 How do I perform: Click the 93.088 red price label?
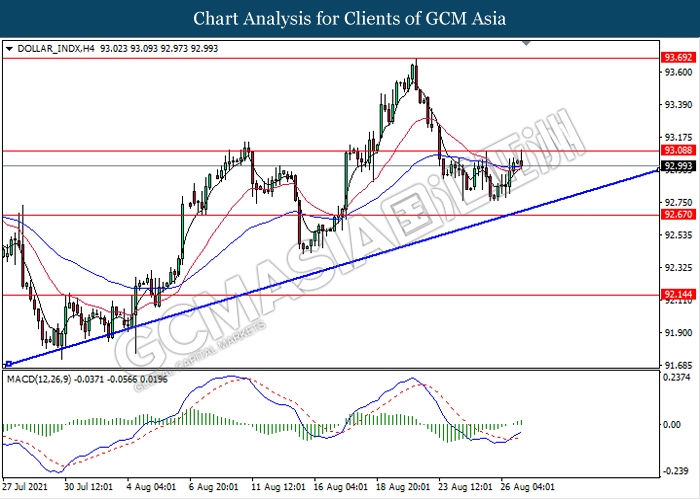(x=678, y=150)
